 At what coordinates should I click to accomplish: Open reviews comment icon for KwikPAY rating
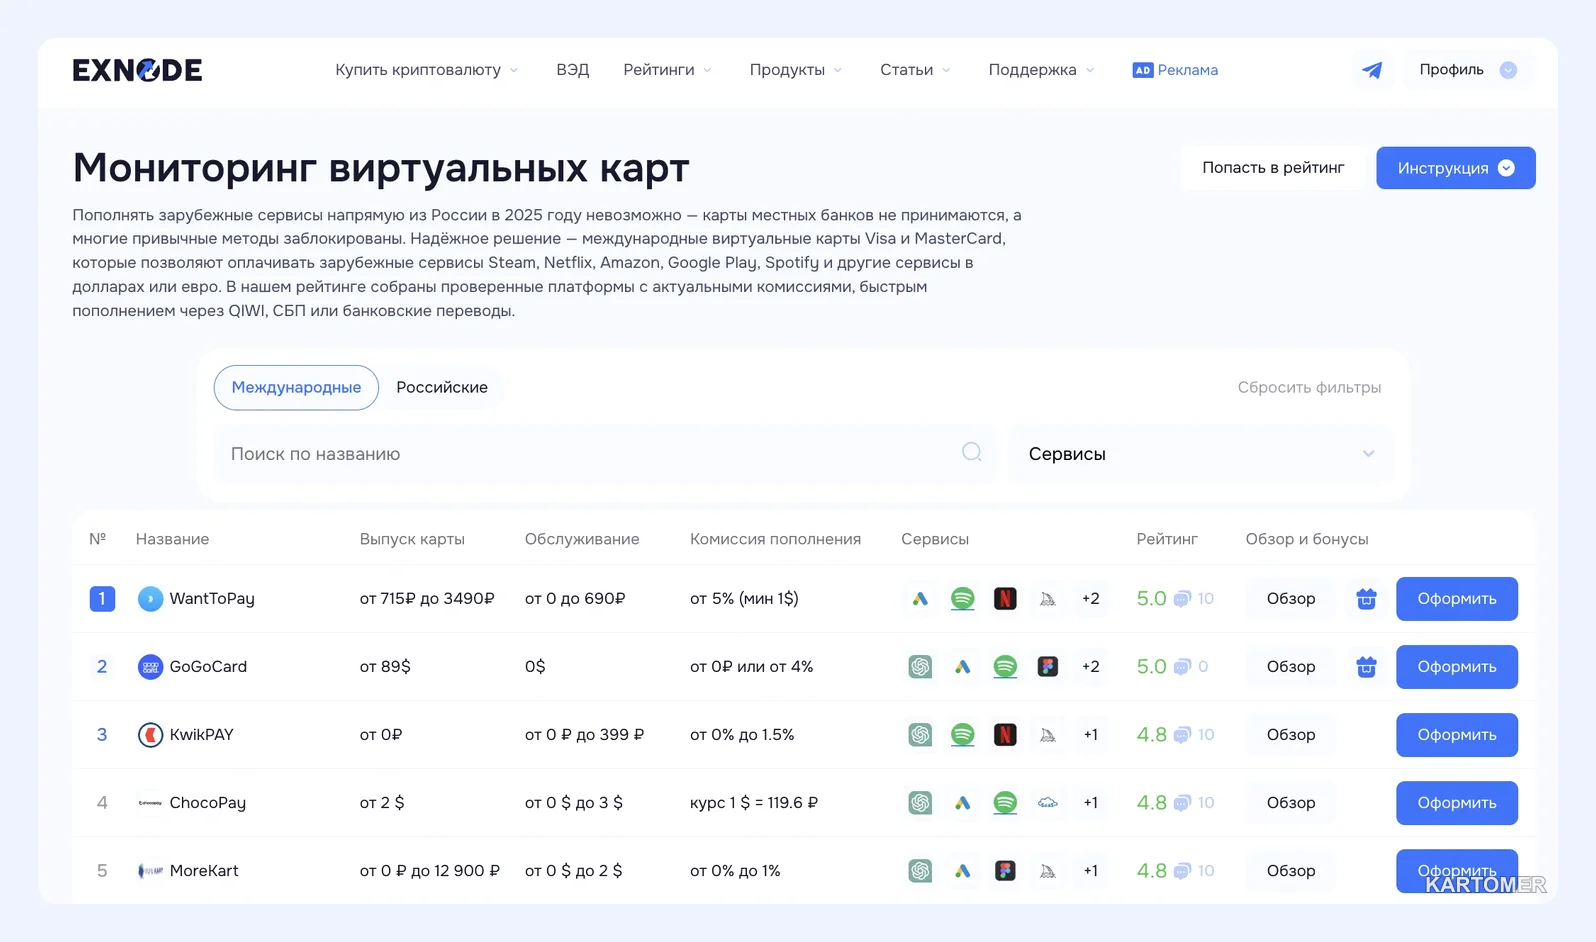tap(1181, 735)
